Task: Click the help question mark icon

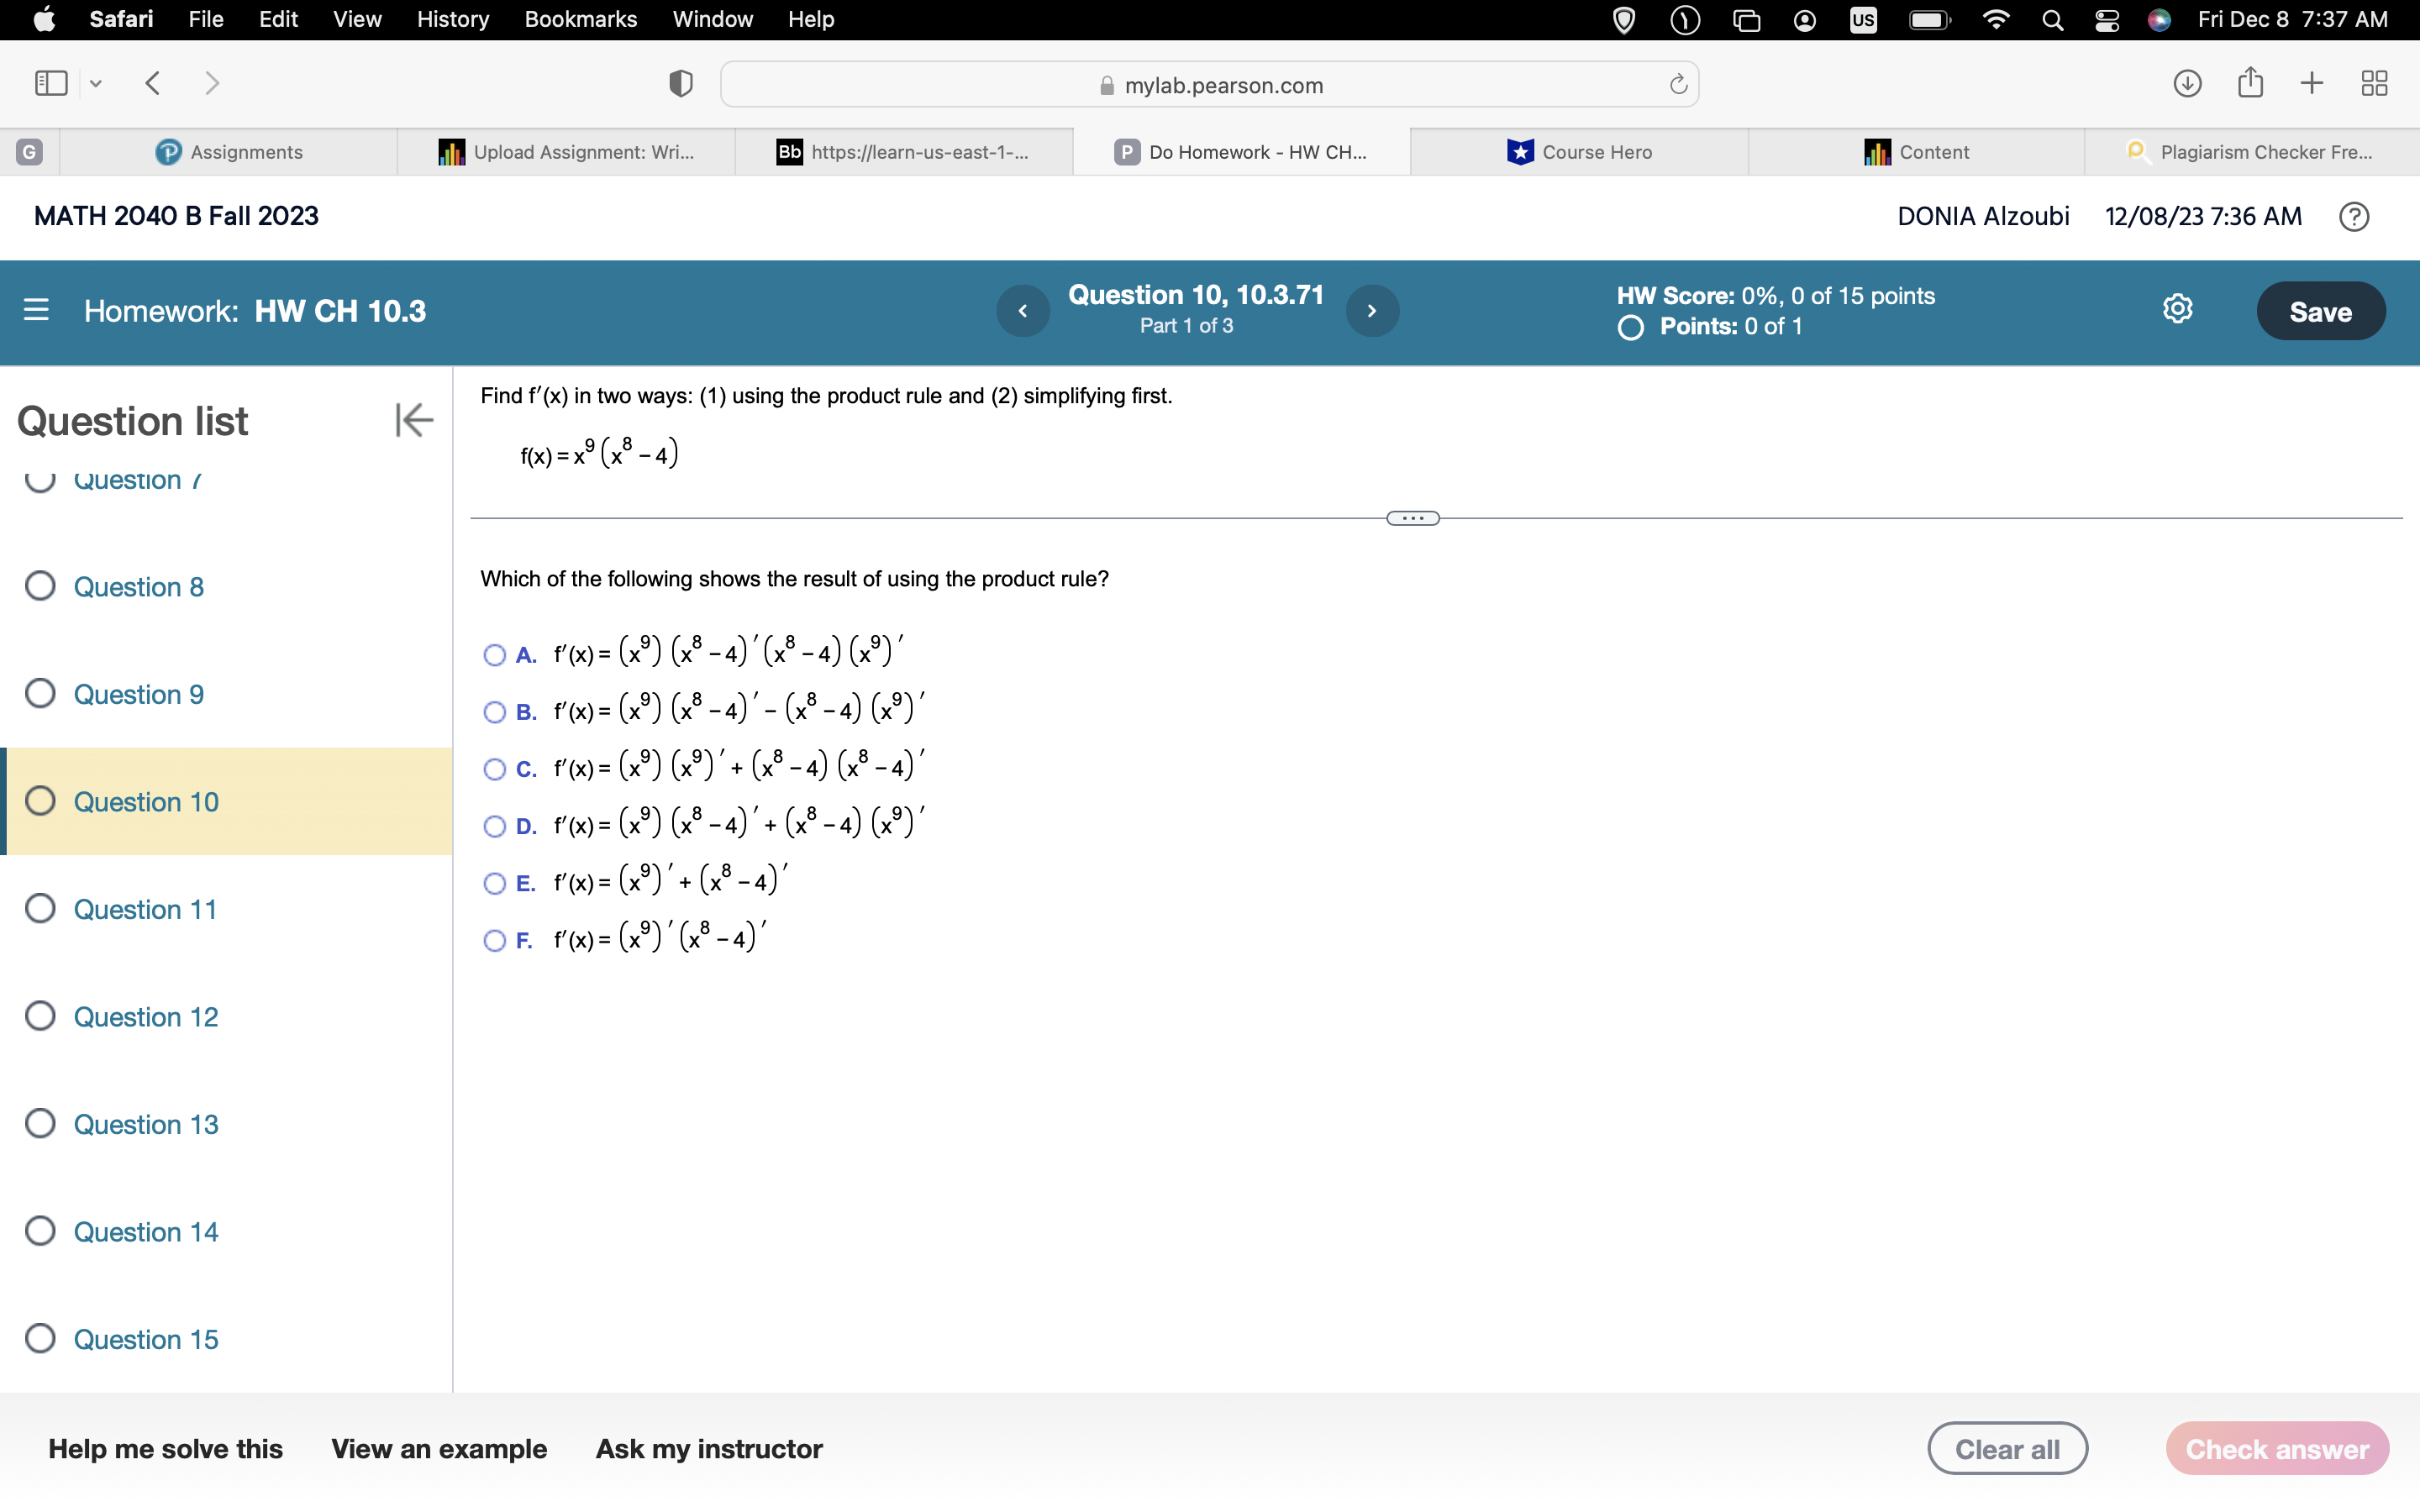Action: coord(2353,216)
